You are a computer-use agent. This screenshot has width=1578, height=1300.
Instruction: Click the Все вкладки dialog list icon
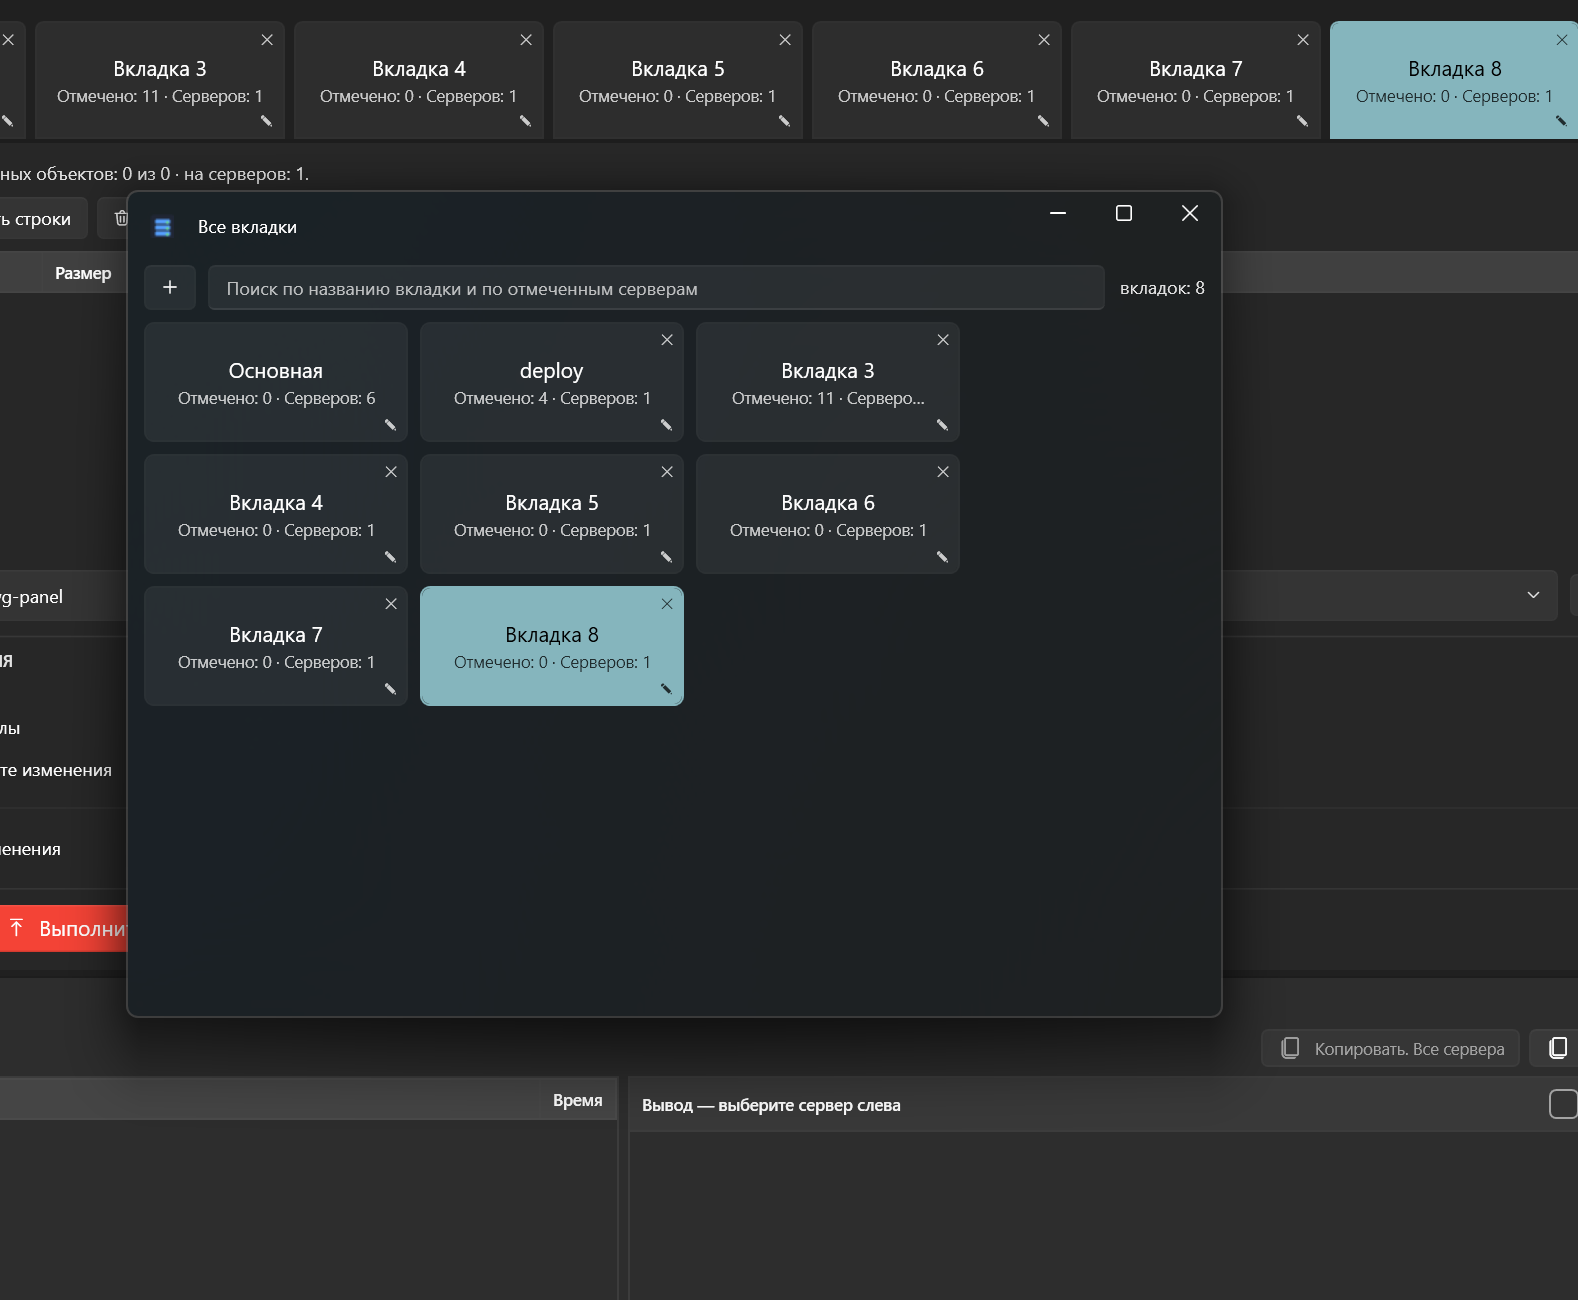(x=163, y=227)
